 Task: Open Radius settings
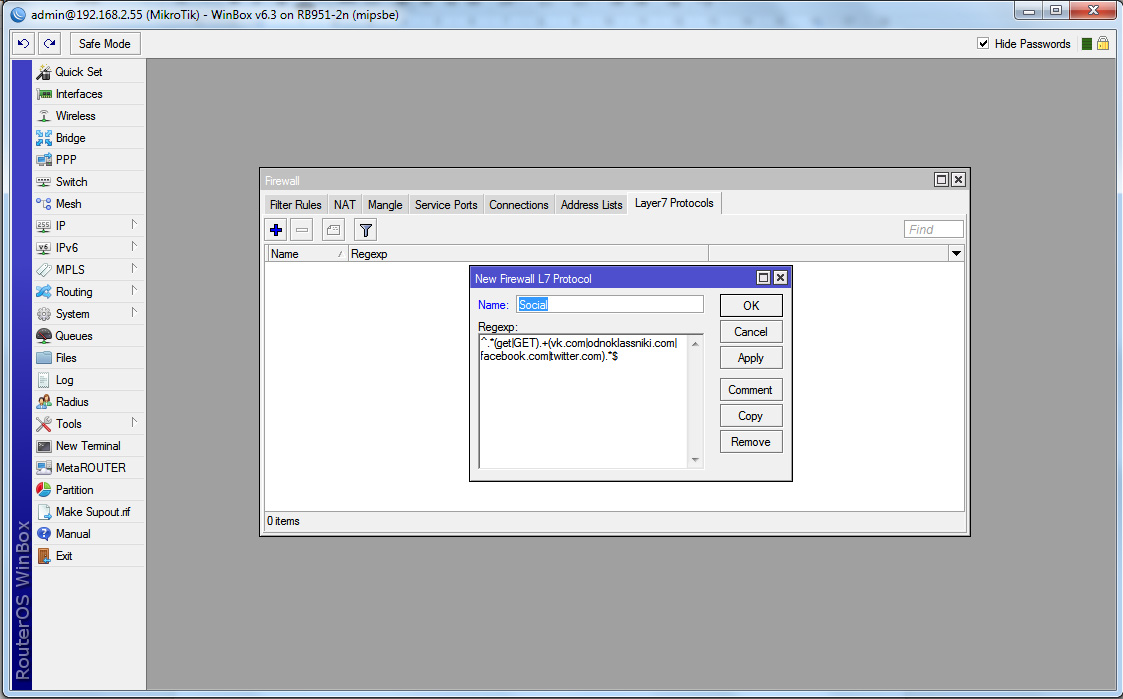coord(89,402)
